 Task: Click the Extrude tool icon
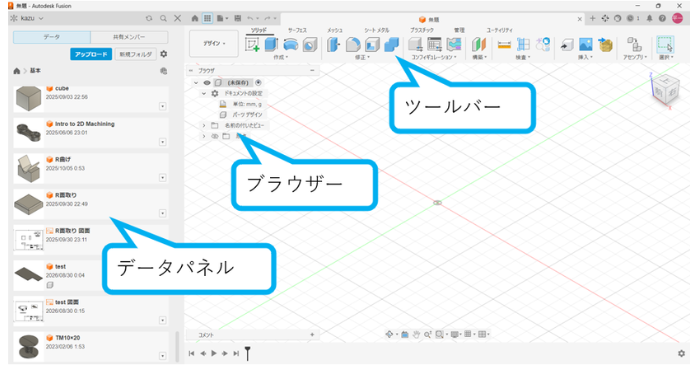272,45
